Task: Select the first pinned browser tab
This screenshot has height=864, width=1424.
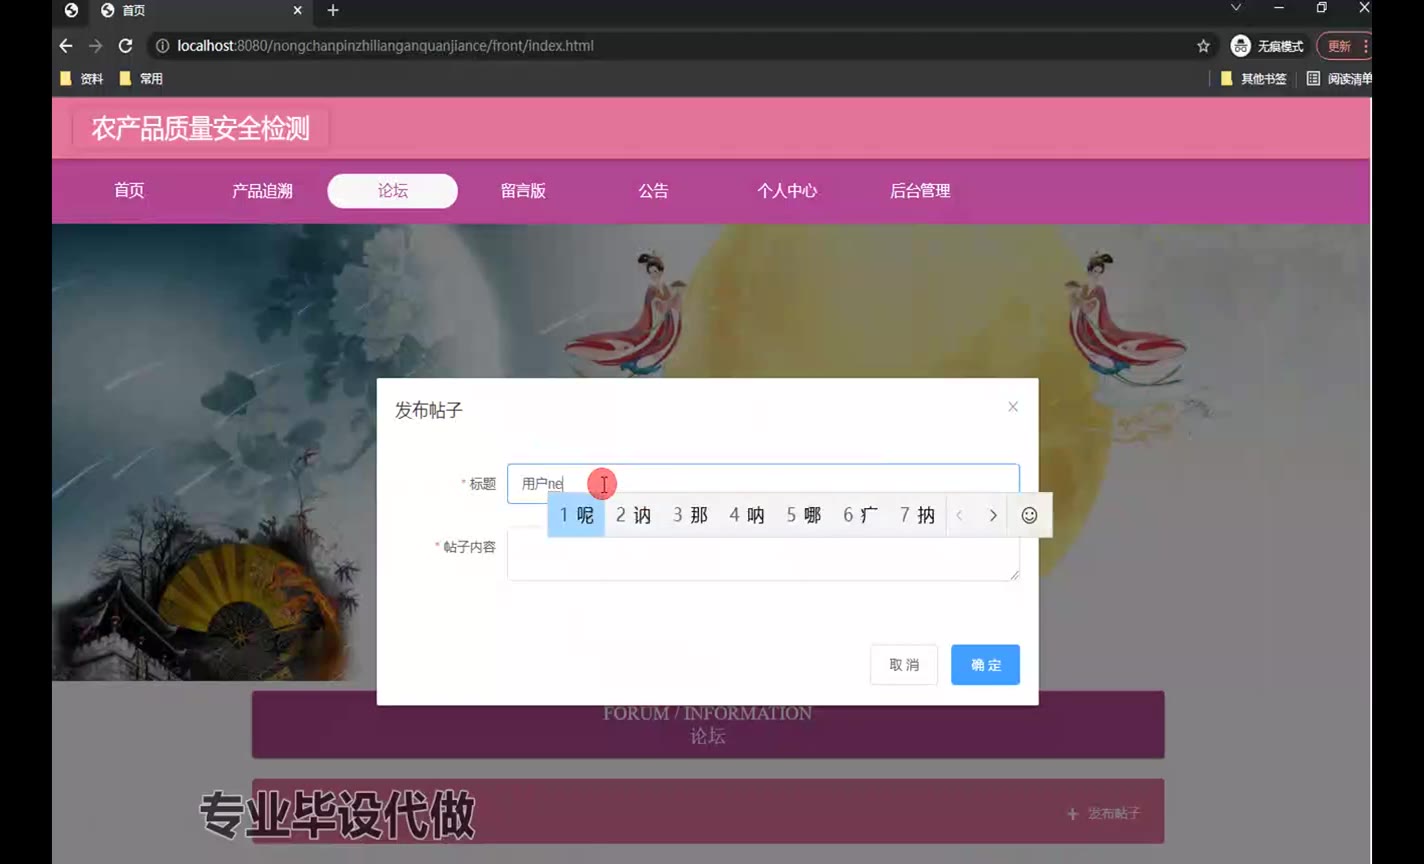Action: pos(71,10)
